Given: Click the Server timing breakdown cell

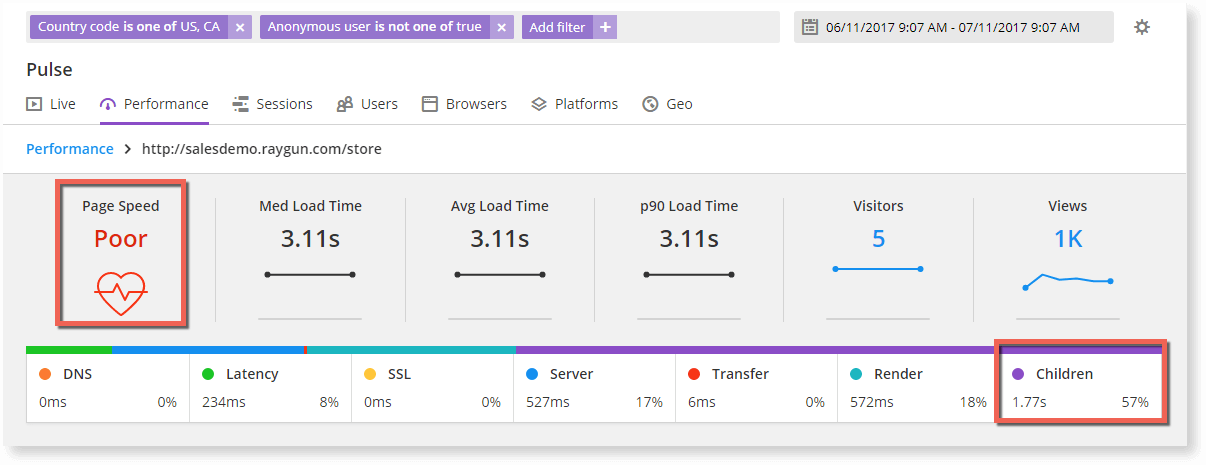Looking at the screenshot, I should pos(594,387).
